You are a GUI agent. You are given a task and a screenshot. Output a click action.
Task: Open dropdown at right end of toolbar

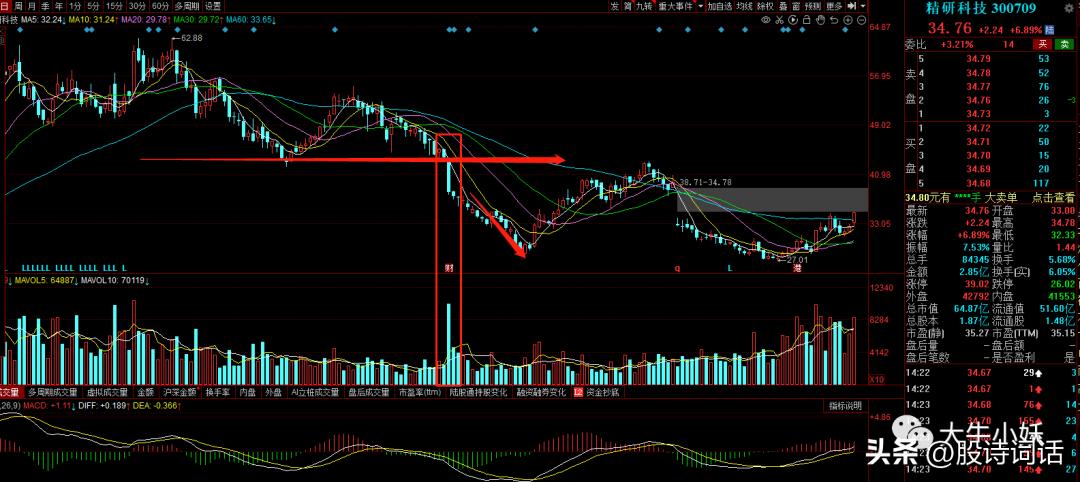(x=863, y=6)
